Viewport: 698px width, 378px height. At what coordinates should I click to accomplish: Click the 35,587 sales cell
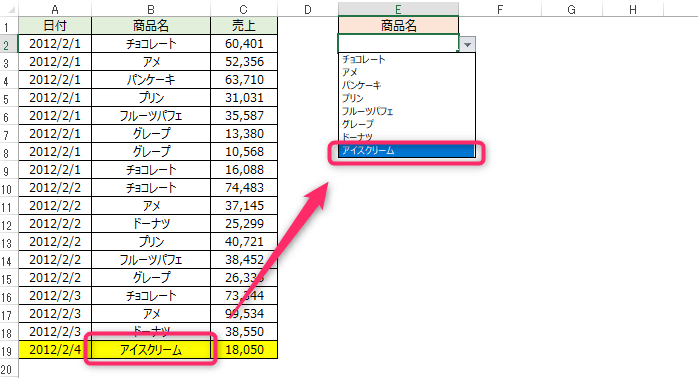[x=243, y=116]
